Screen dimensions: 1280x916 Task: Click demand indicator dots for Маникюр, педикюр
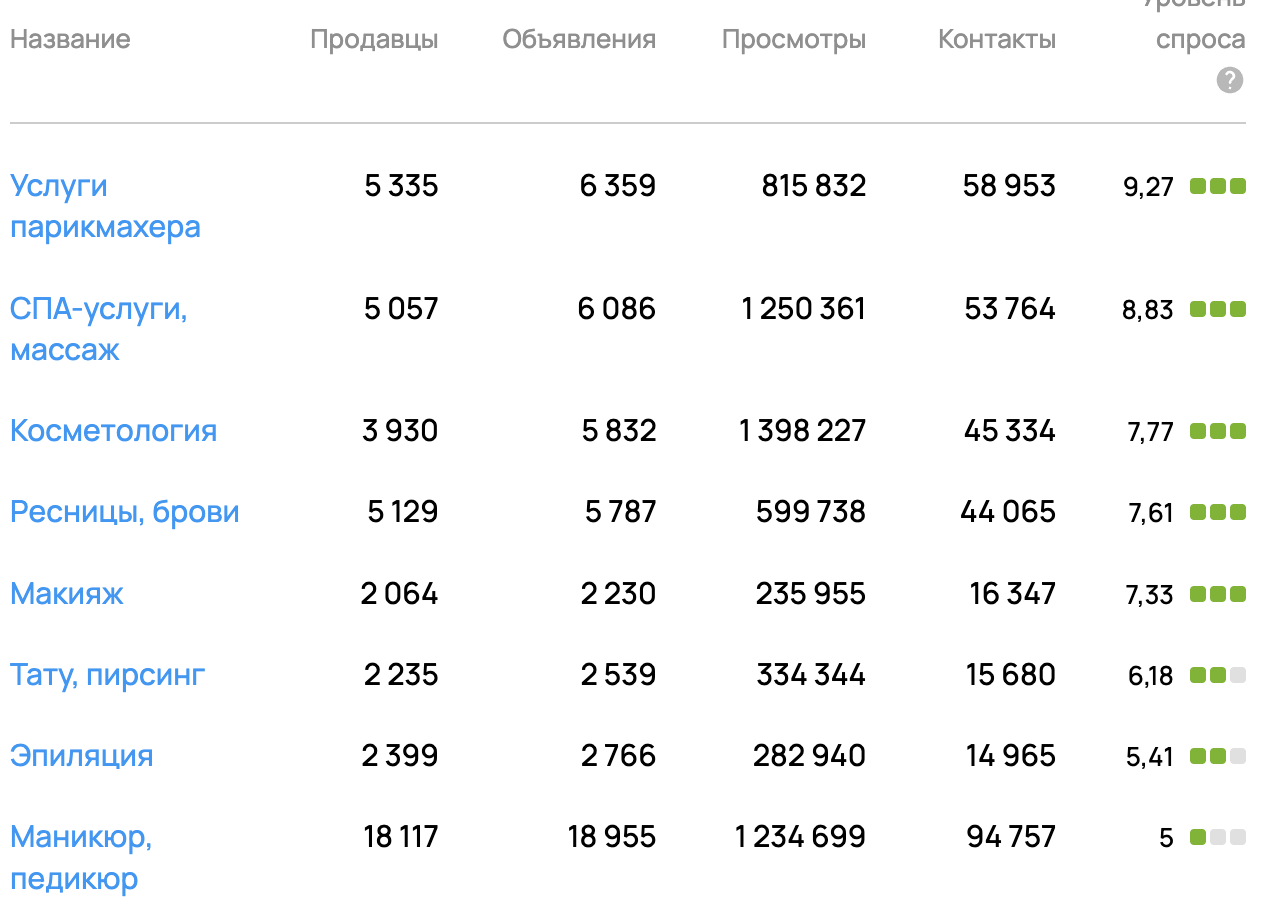[1217, 837]
